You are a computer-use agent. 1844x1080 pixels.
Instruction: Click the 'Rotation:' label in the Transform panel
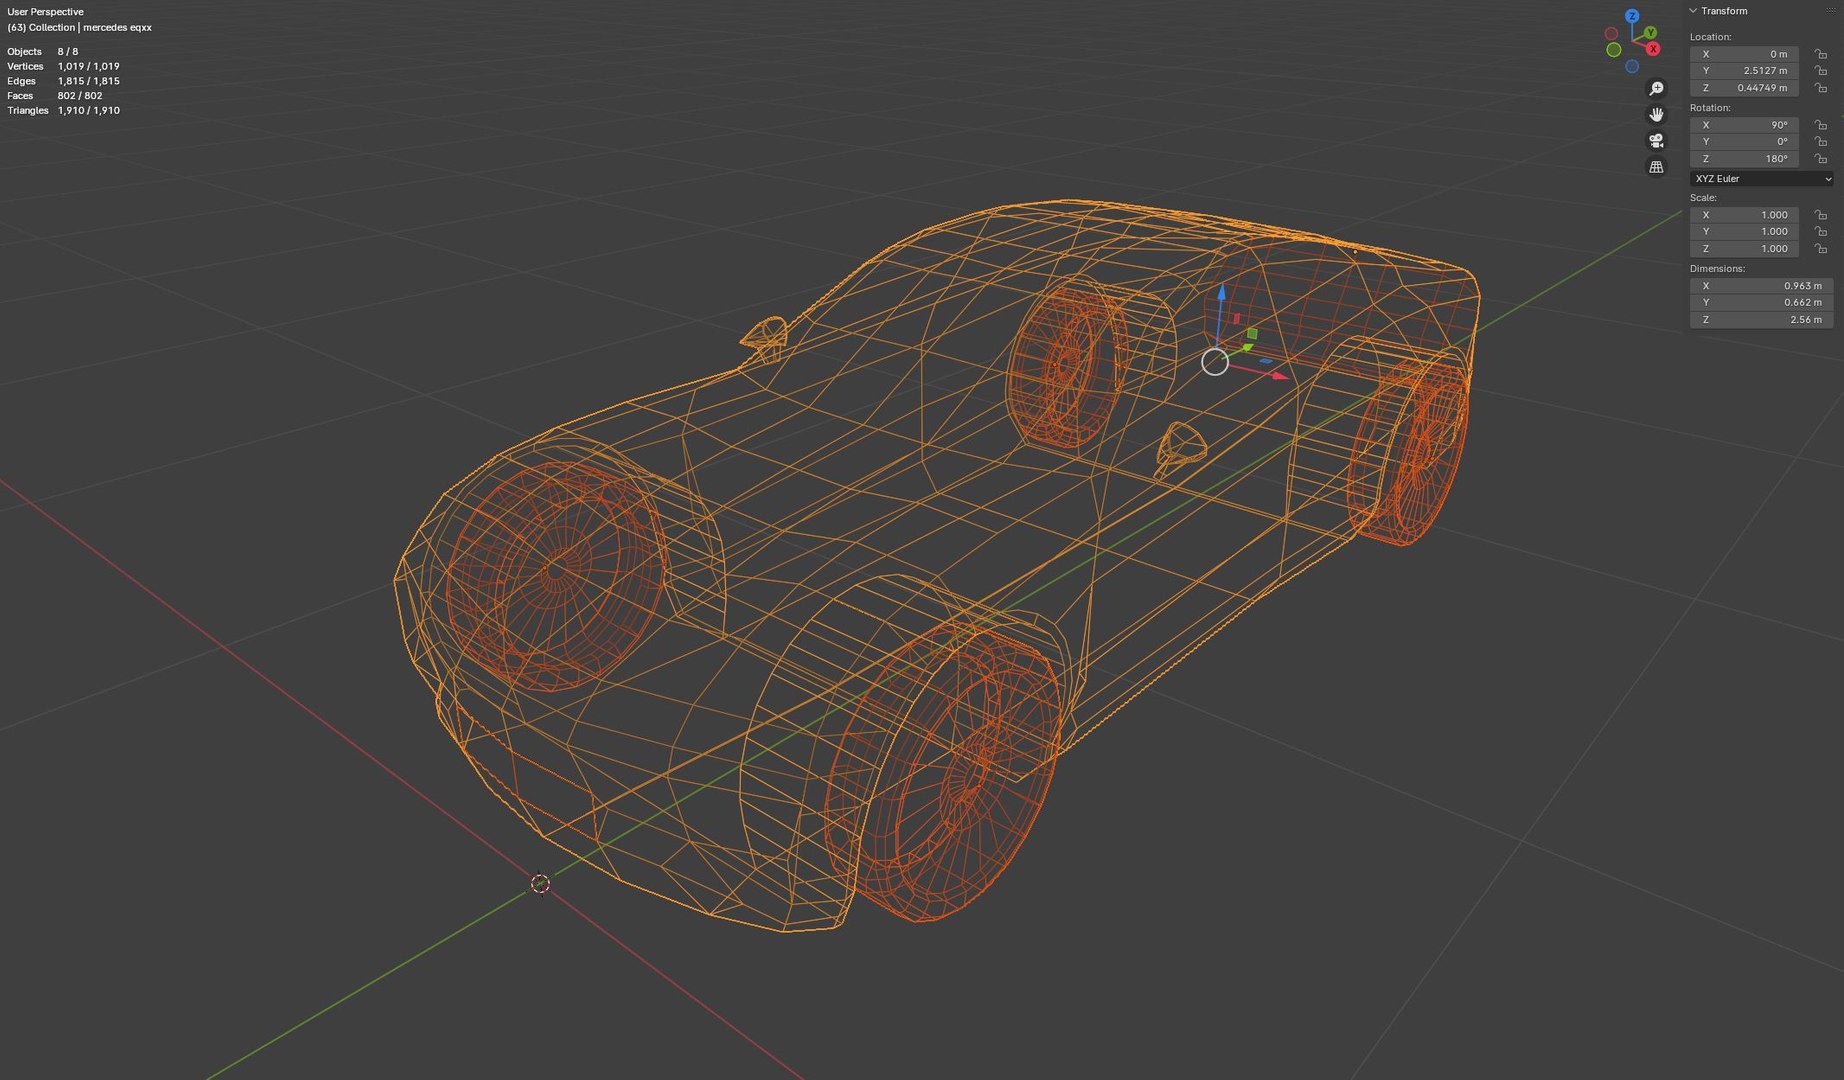click(1710, 108)
